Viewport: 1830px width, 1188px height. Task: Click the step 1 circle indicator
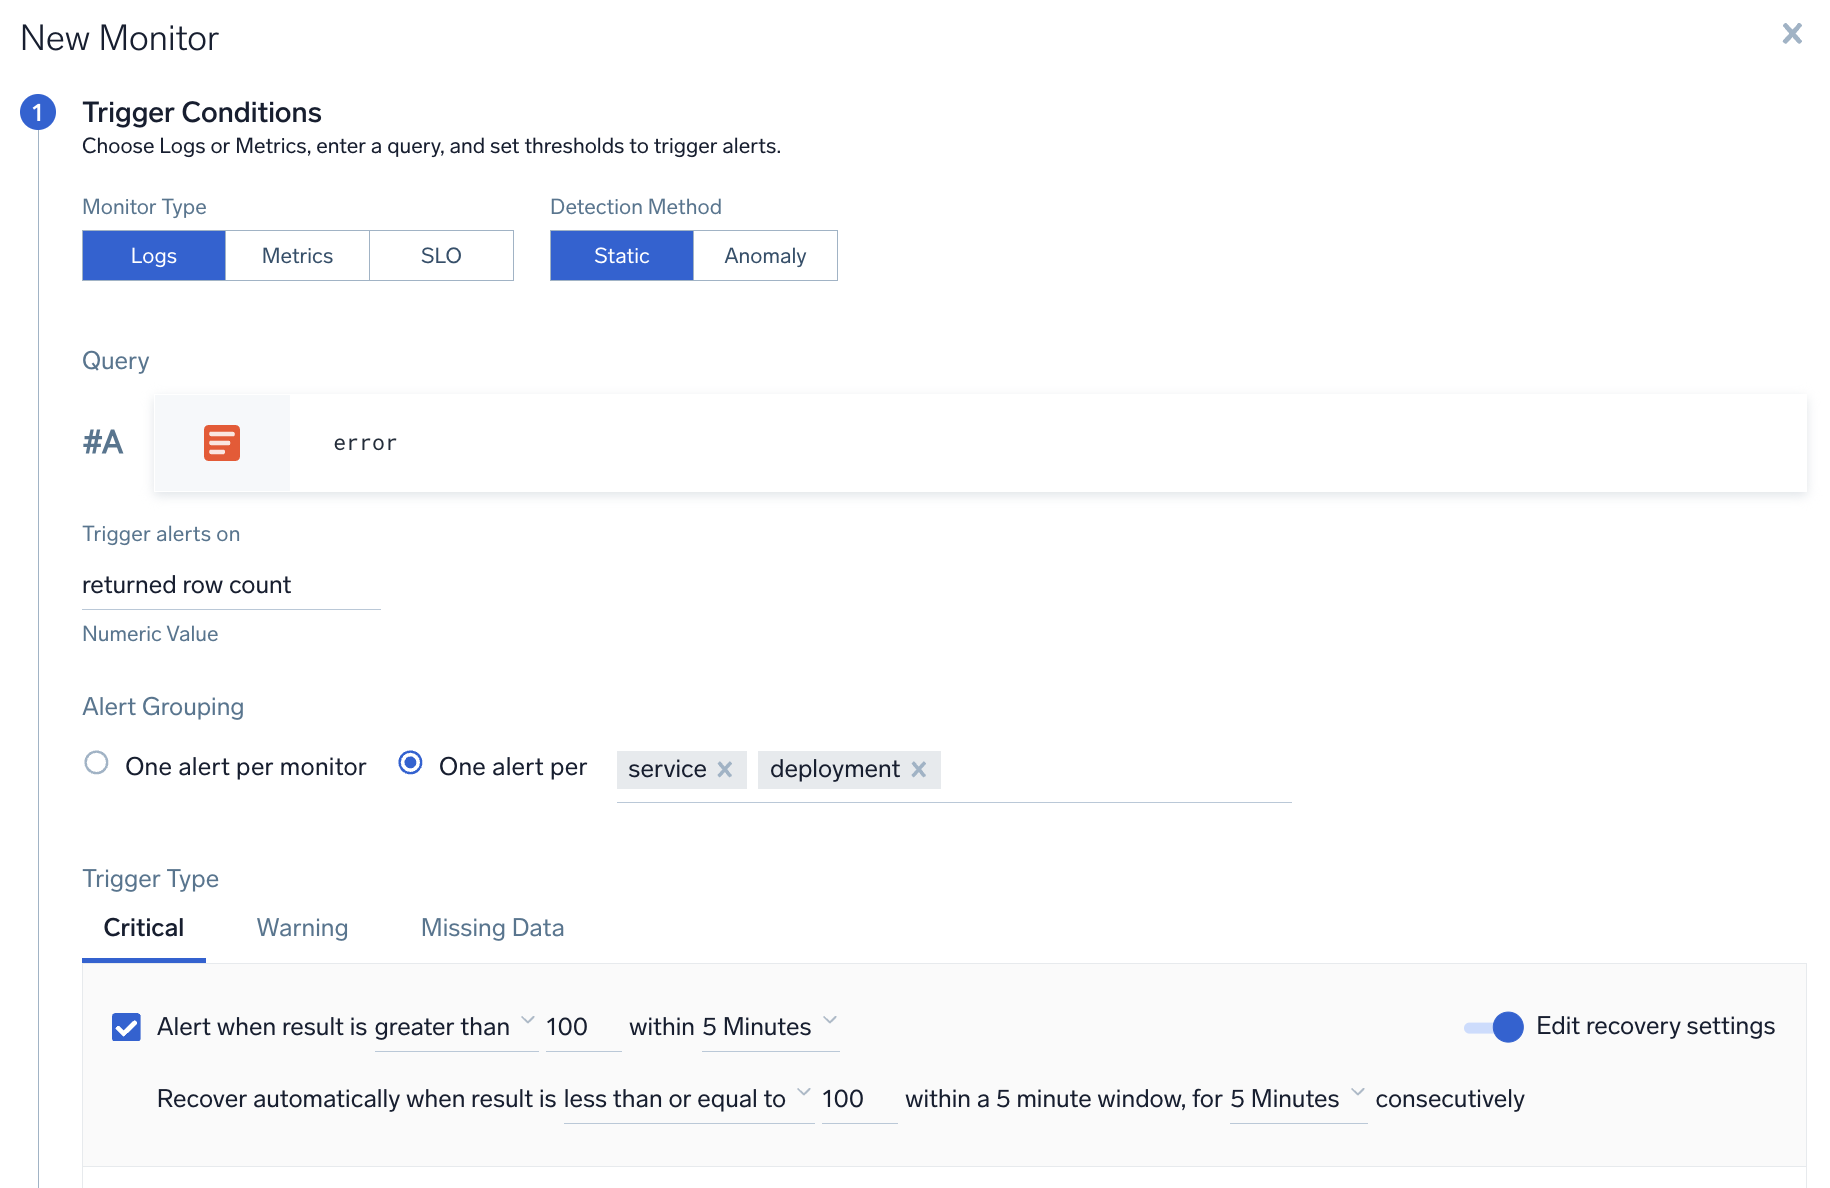pos(38,112)
